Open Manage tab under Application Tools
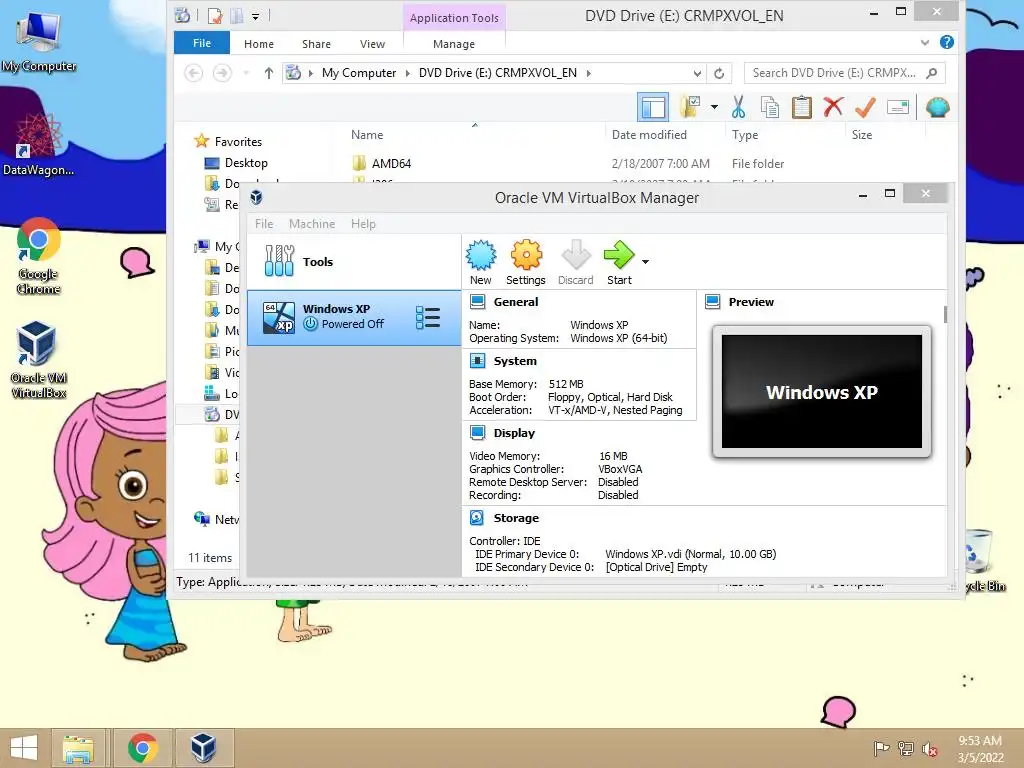Screen dimensions: 1024x768 point(454,44)
